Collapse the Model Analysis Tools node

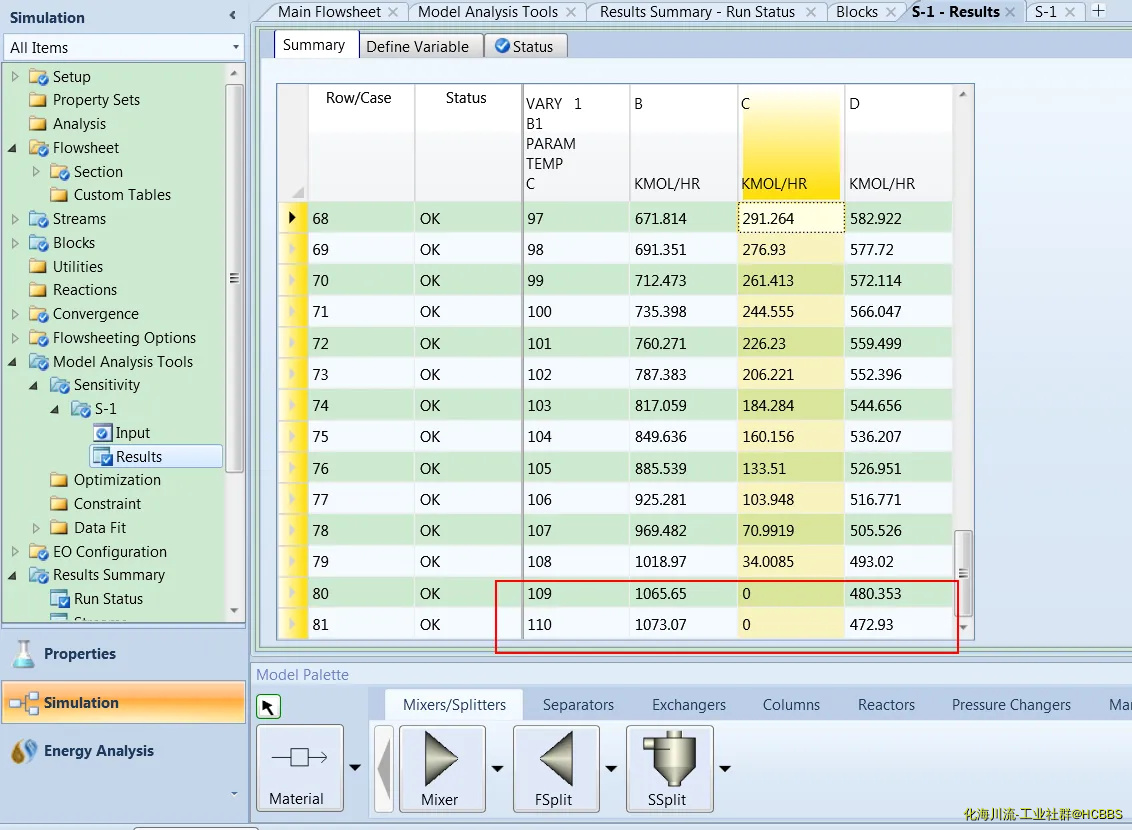(12, 362)
